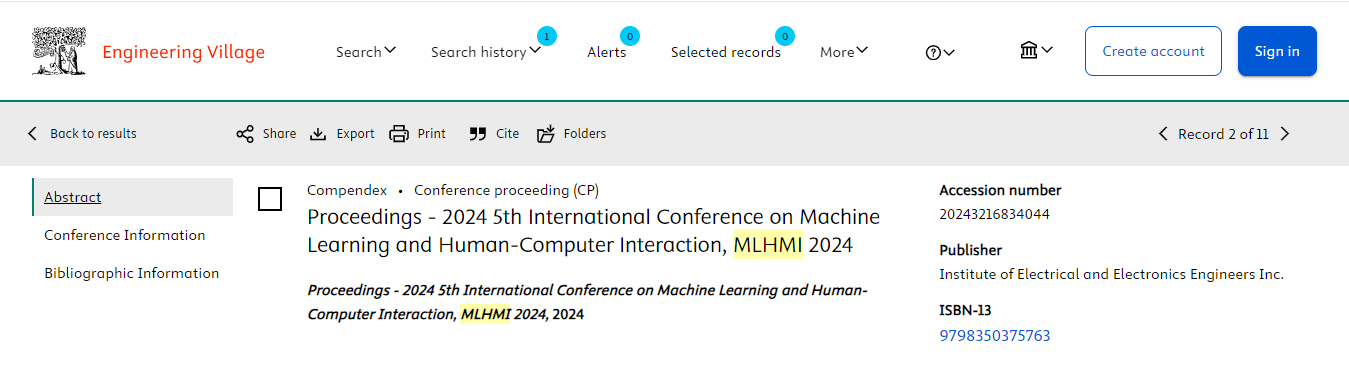Click the Engineering Village tree logo
Viewport: 1349px width, 365px height.
(x=60, y=52)
